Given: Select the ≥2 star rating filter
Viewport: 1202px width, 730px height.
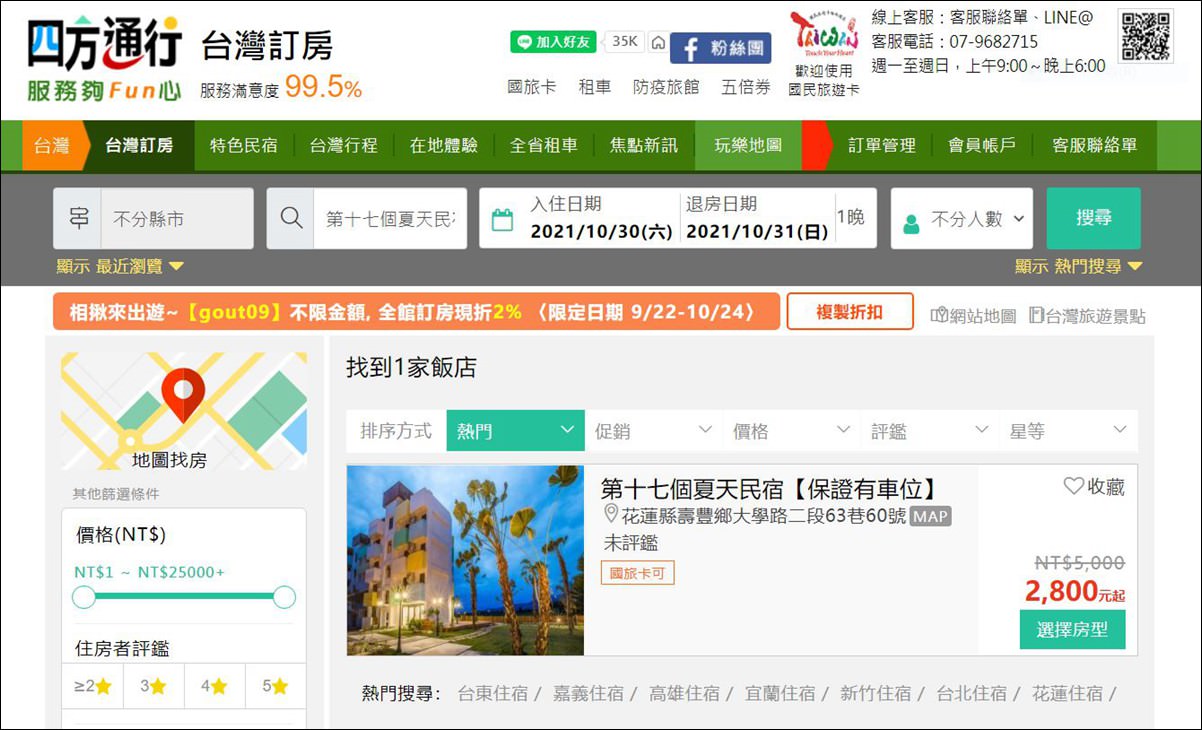Looking at the screenshot, I should pos(92,686).
